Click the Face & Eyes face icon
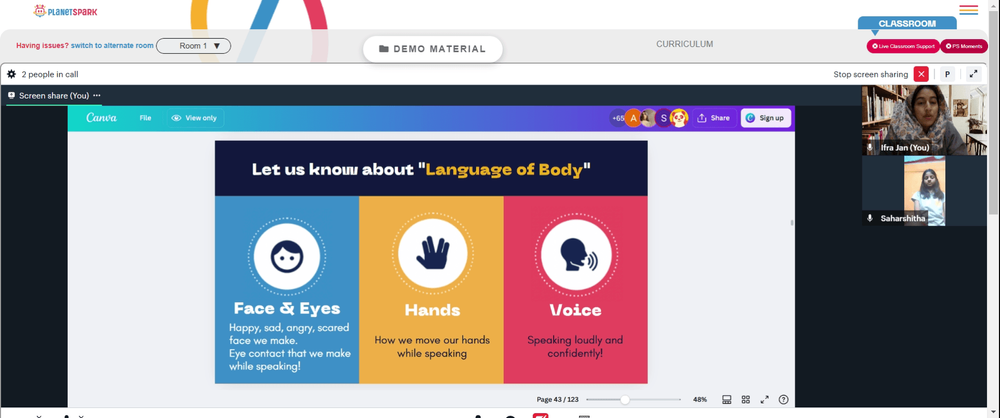1000x418 pixels. click(286, 257)
